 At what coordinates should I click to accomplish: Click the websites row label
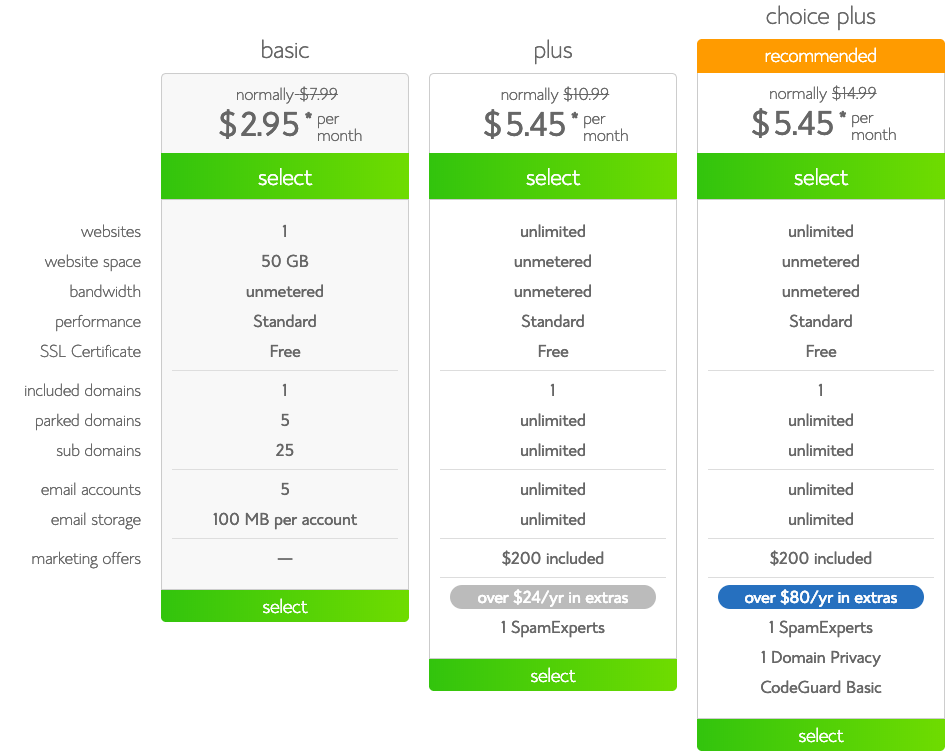coord(111,231)
